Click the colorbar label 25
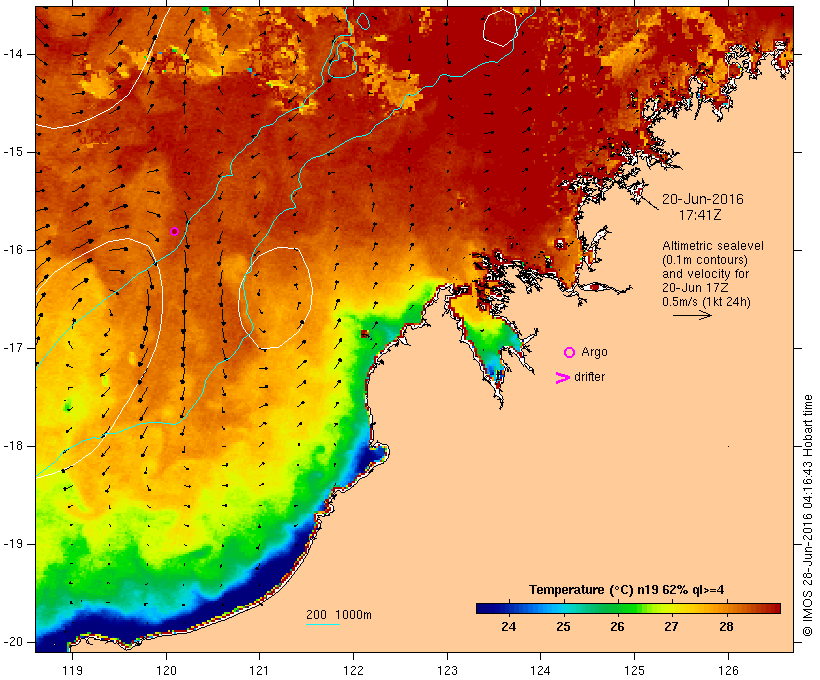 tap(563, 626)
